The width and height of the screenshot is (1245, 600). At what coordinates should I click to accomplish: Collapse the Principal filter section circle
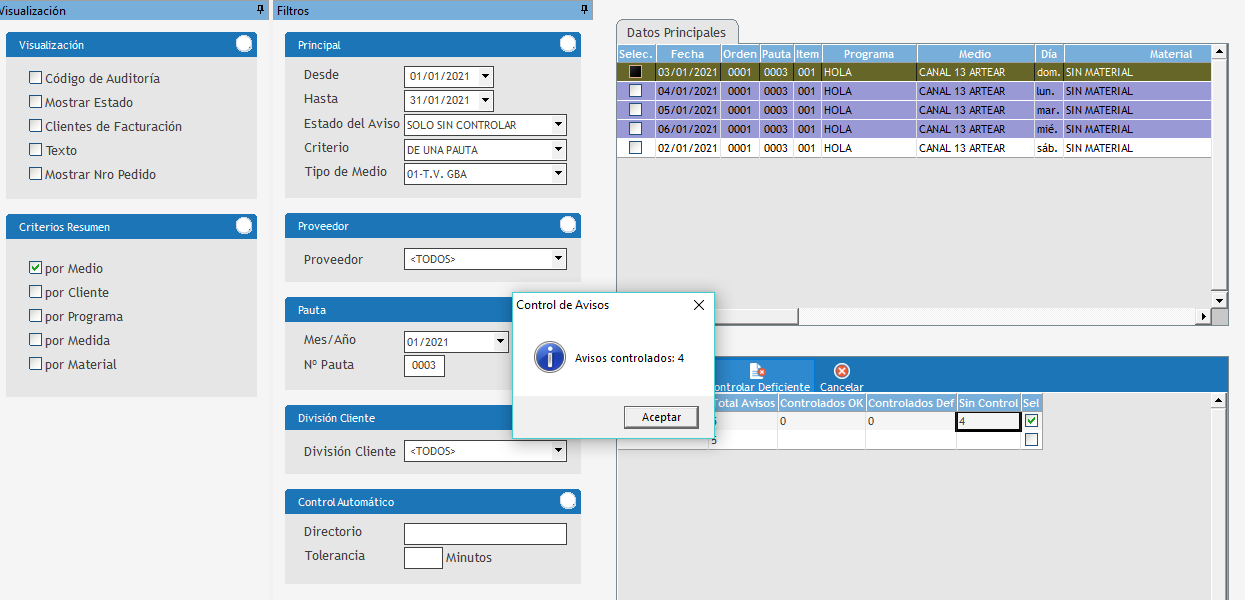pyautogui.click(x=568, y=44)
